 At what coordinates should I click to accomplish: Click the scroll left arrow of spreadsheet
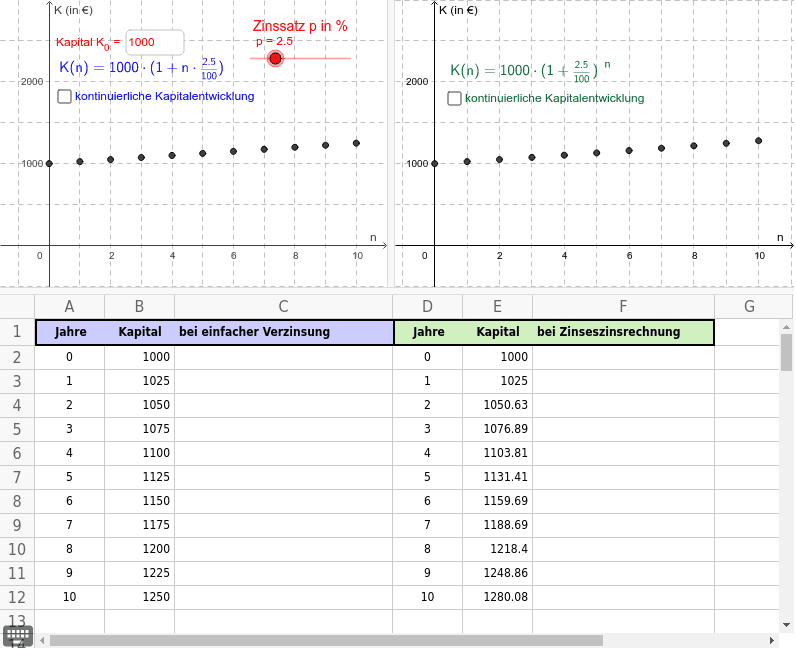(x=42, y=640)
